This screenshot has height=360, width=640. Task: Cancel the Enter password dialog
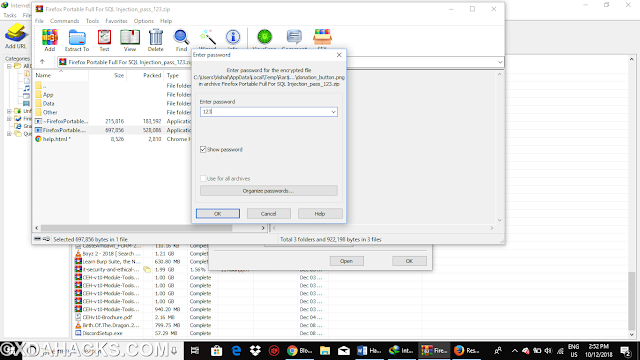(269, 213)
